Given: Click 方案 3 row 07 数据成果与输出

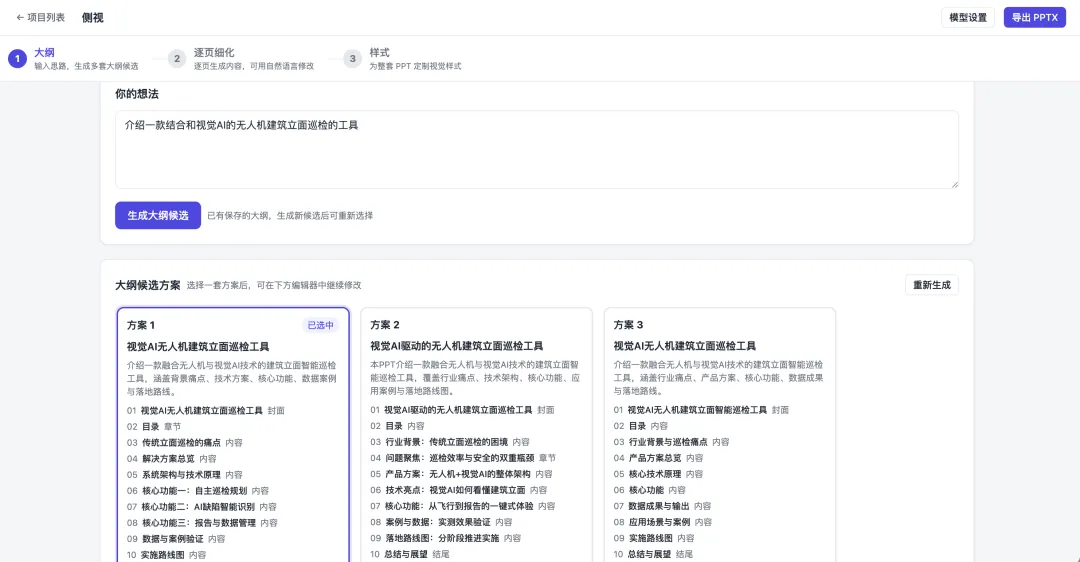Looking at the screenshot, I should pyautogui.click(x=663, y=506).
